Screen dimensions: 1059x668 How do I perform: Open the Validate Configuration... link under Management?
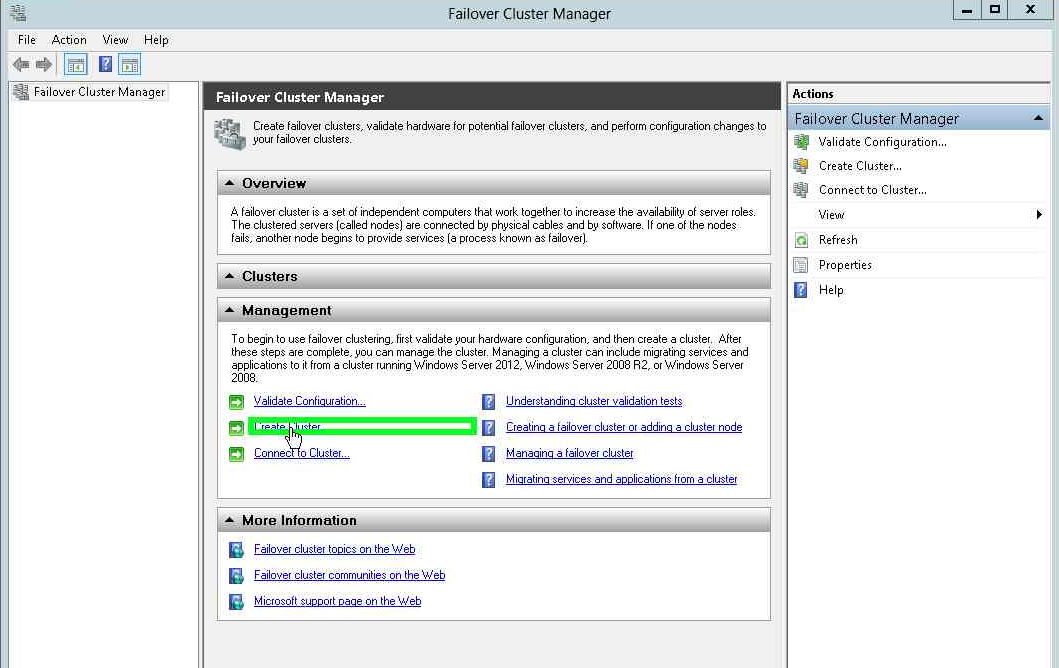pos(309,401)
